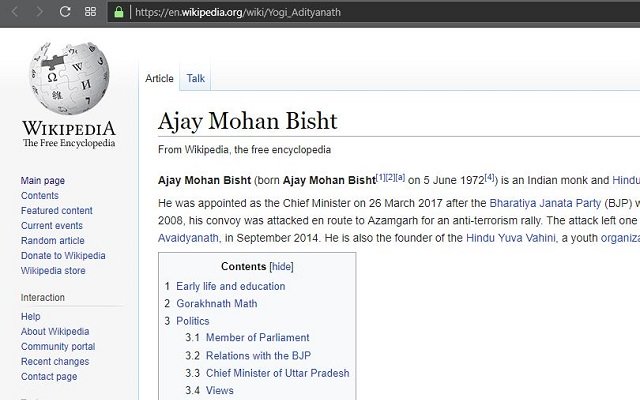Open Community portal link
This screenshot has height=400, width=640.
coord(58,347)
